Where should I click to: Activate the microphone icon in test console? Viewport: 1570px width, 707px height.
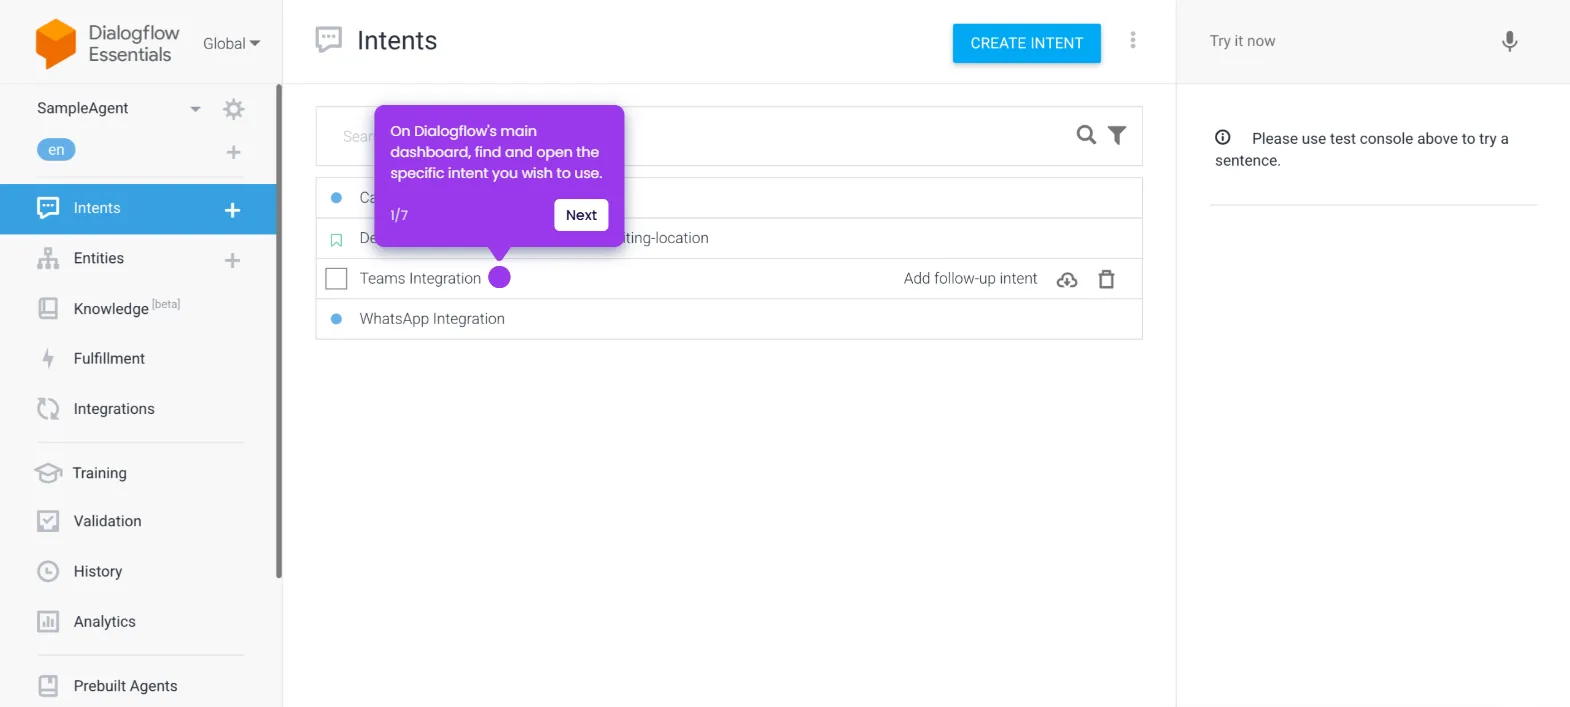(1510, 41)
